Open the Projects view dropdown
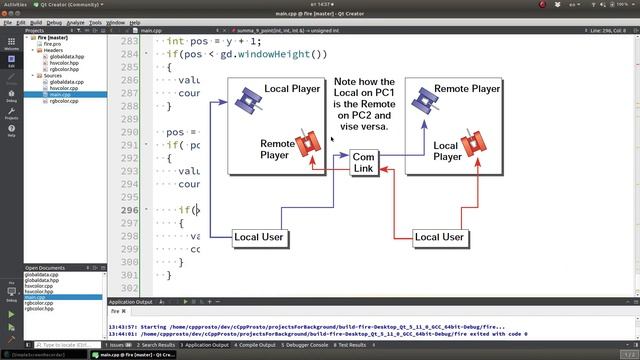This screenshot has height=360, width=640. click(x=72, y=30)
